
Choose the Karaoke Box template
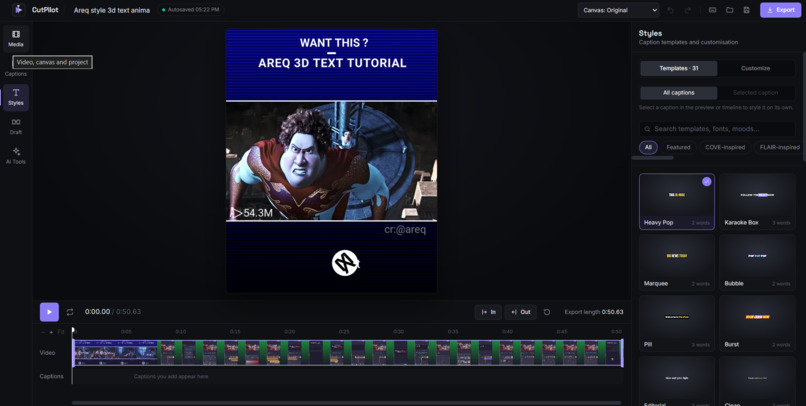tap(757, 201)
